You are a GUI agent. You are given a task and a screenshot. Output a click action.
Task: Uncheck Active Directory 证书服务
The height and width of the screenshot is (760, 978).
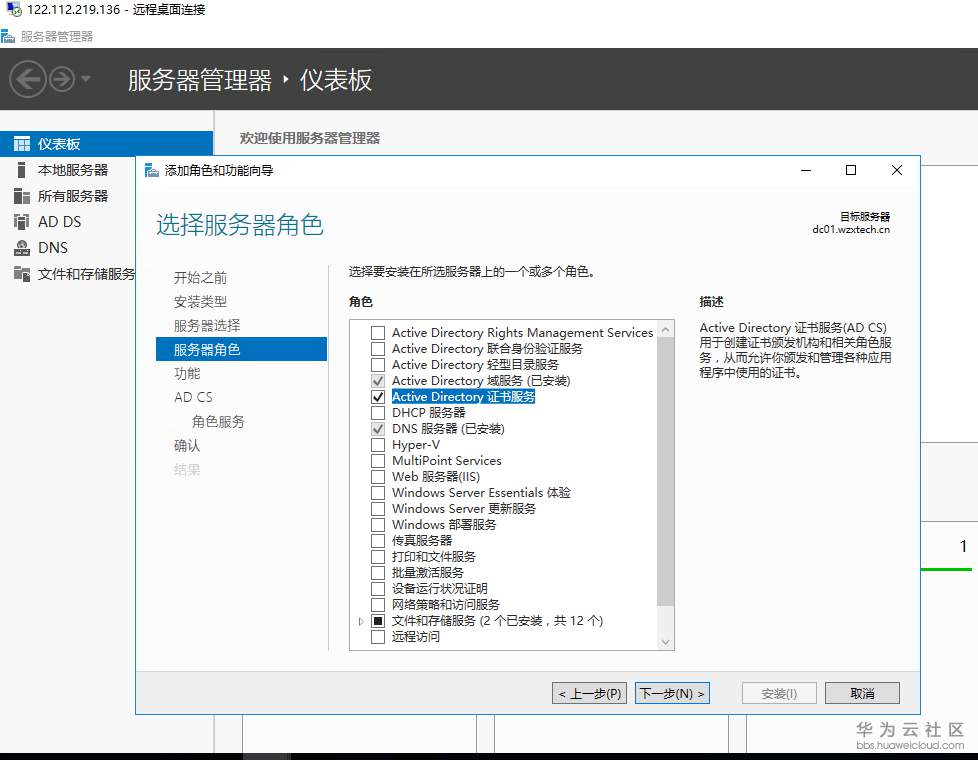click(x=377, y=397)
